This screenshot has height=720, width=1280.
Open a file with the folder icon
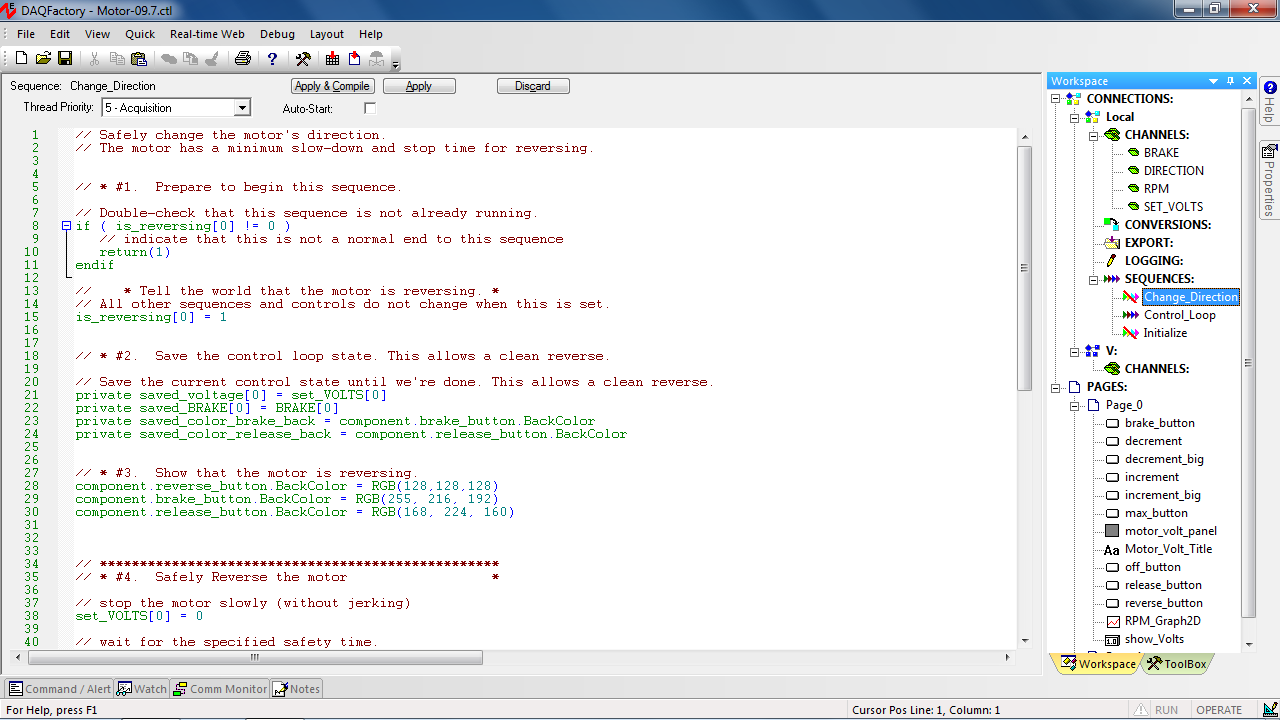click(x=43, y=59)
